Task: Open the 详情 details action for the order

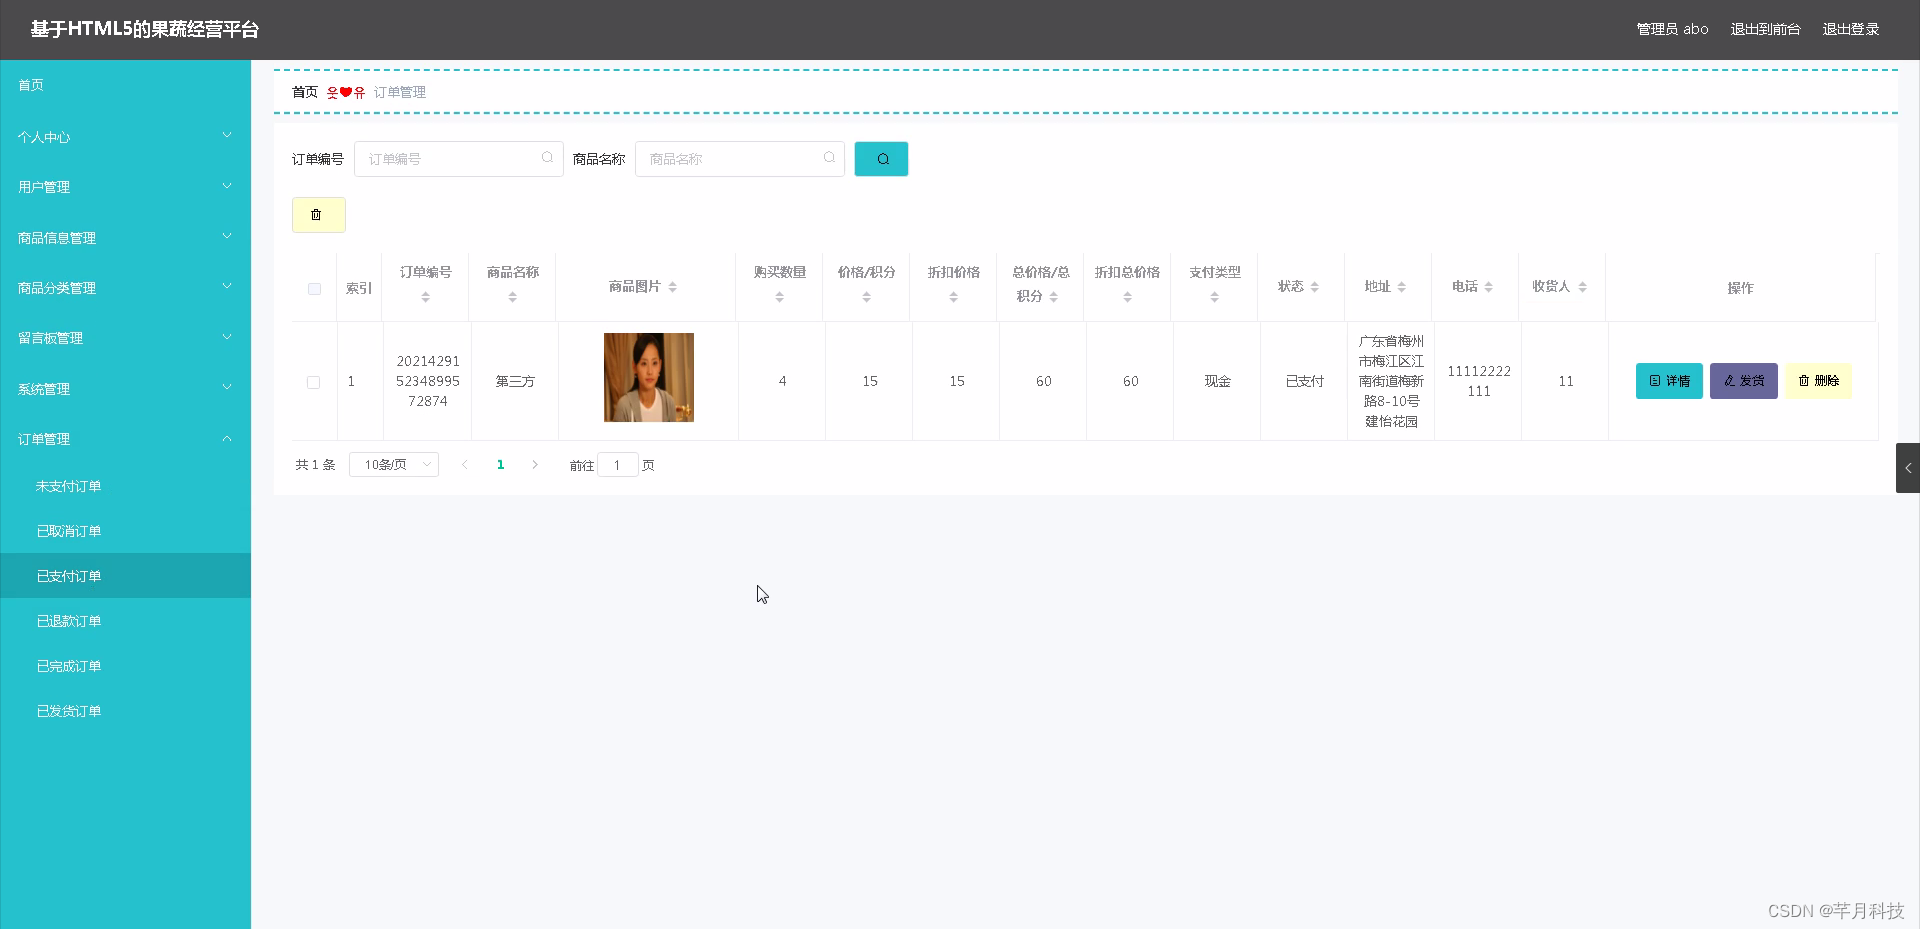Action: (1668, 381)
